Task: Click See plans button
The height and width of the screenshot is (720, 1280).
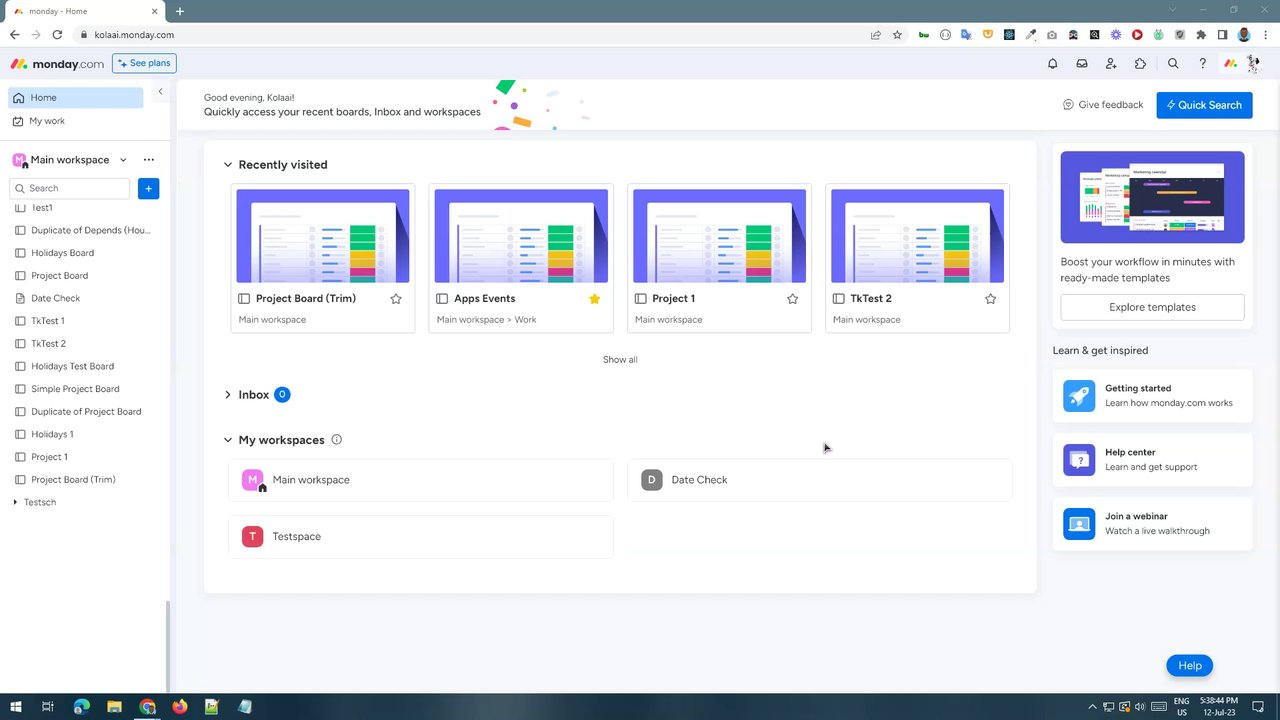Action: pyautogui.click(x=144, y=63)
